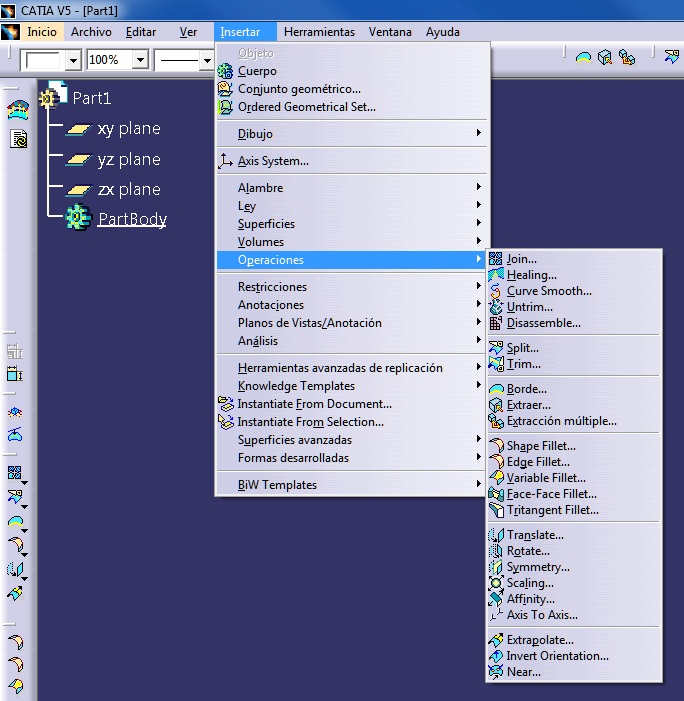Click the Split icon in submenu
684x701 pixels.
click(495, 348)
